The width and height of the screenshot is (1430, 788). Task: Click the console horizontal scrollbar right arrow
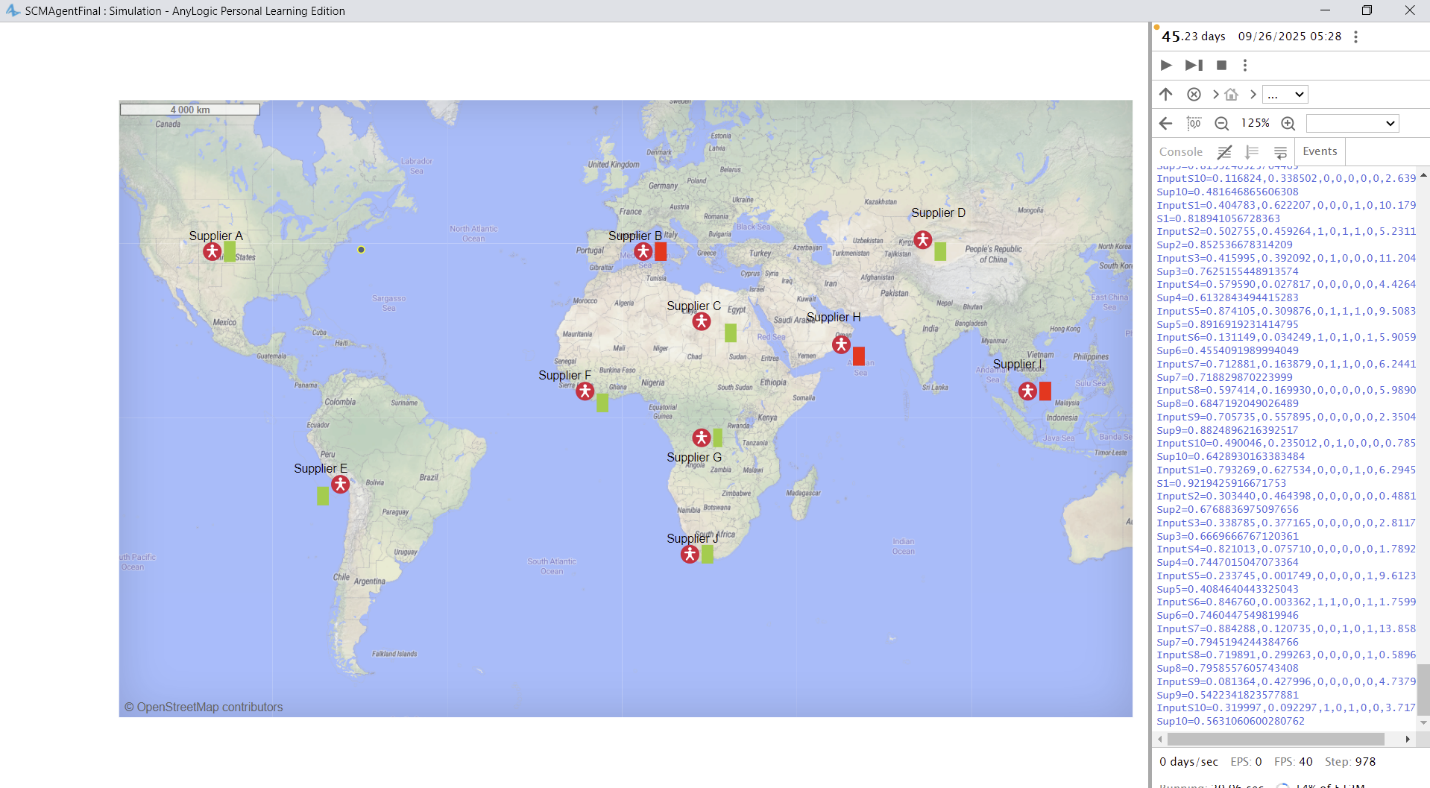coord(1408,739)
